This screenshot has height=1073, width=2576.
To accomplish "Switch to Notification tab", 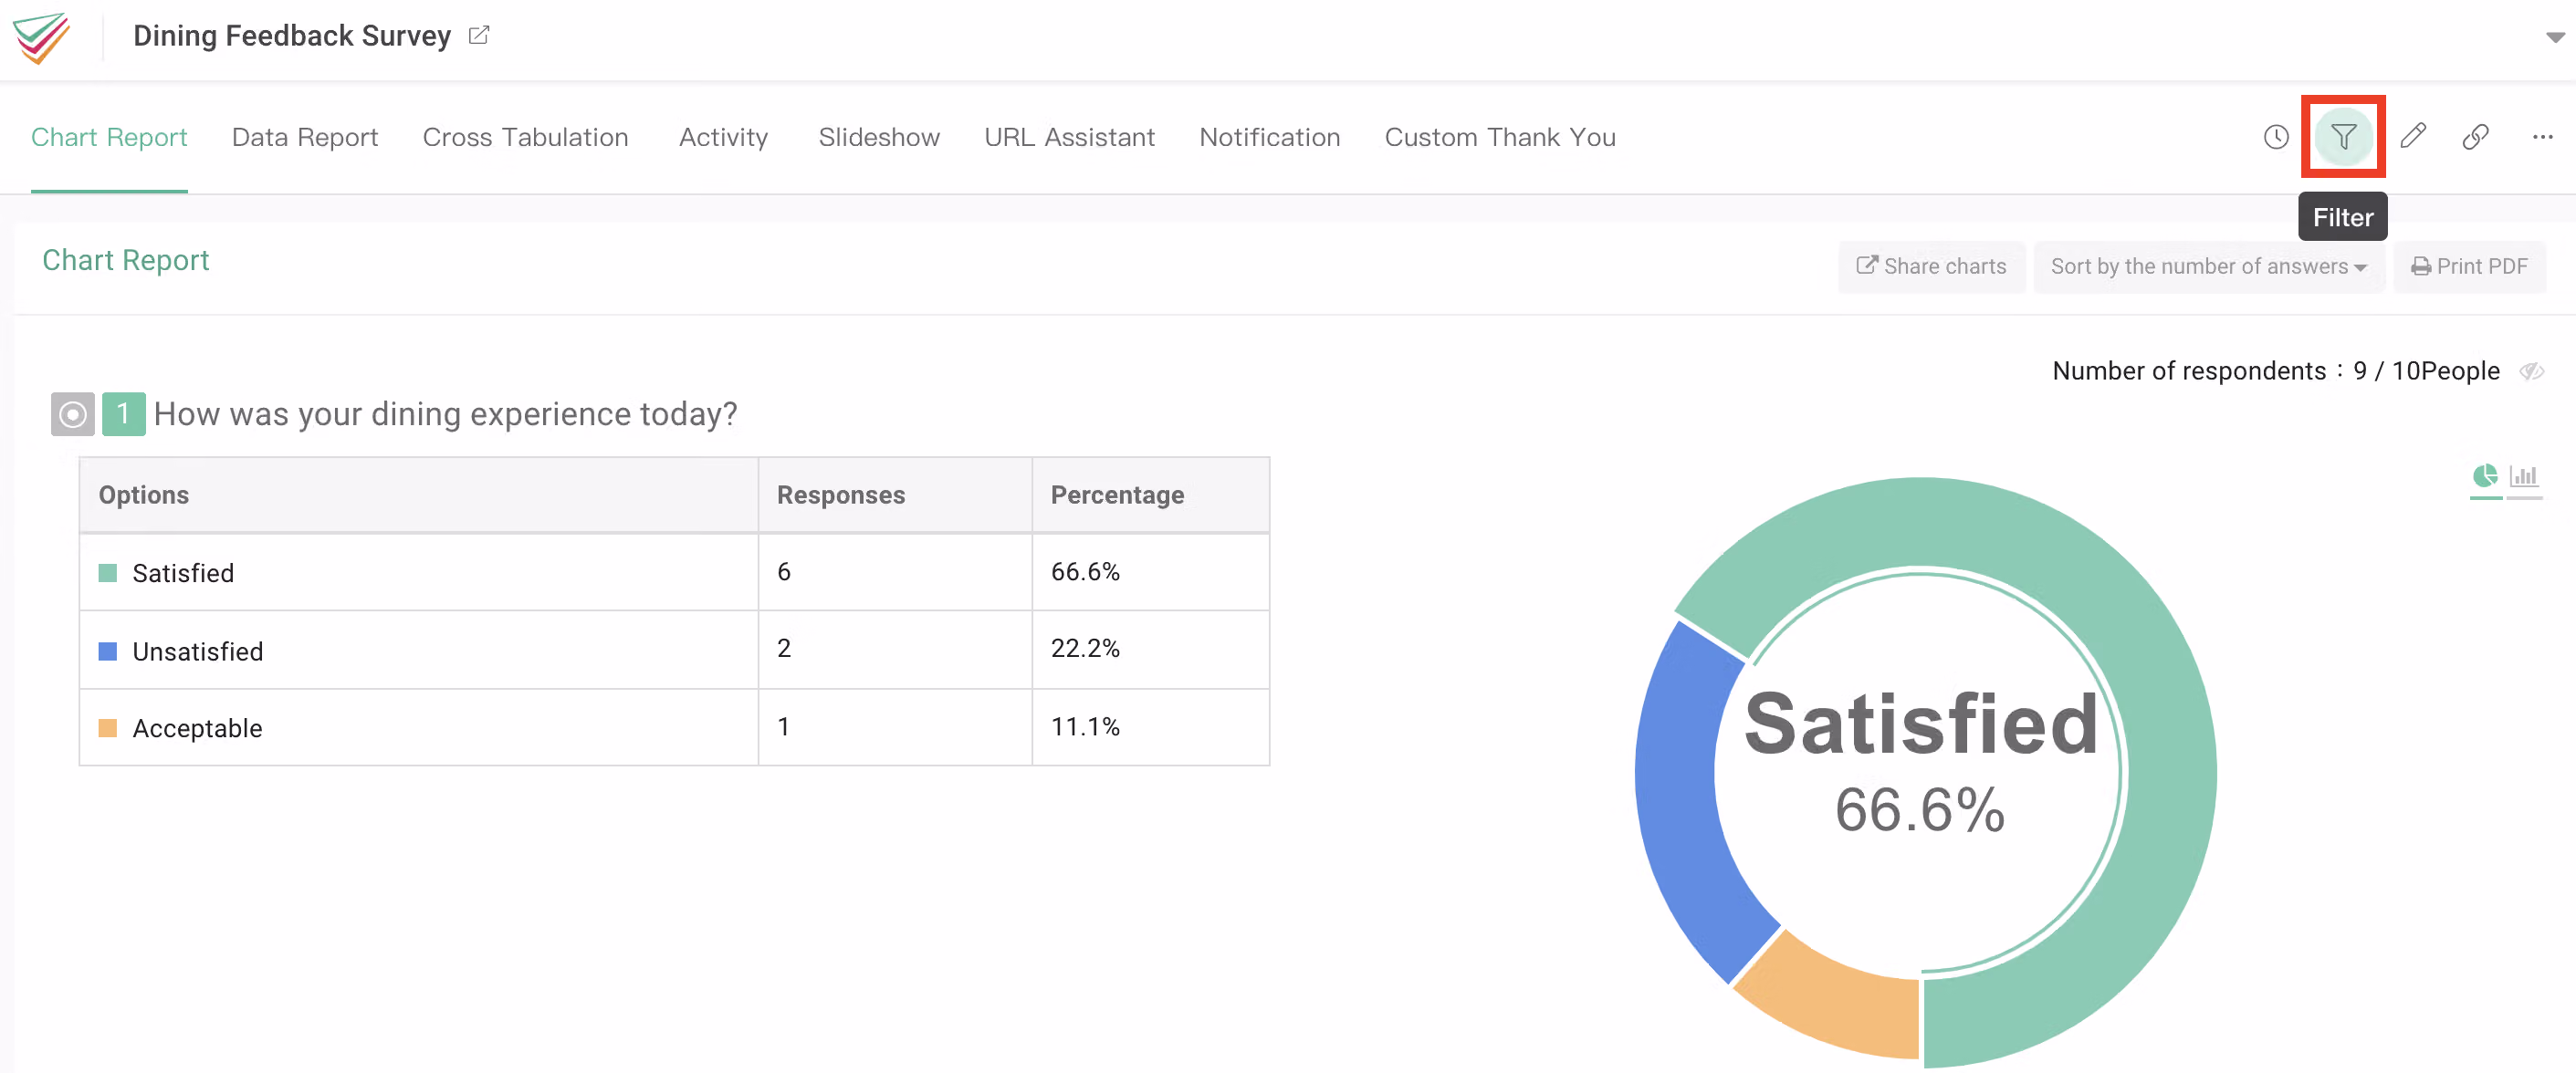I will click(x=1269, y=137).
